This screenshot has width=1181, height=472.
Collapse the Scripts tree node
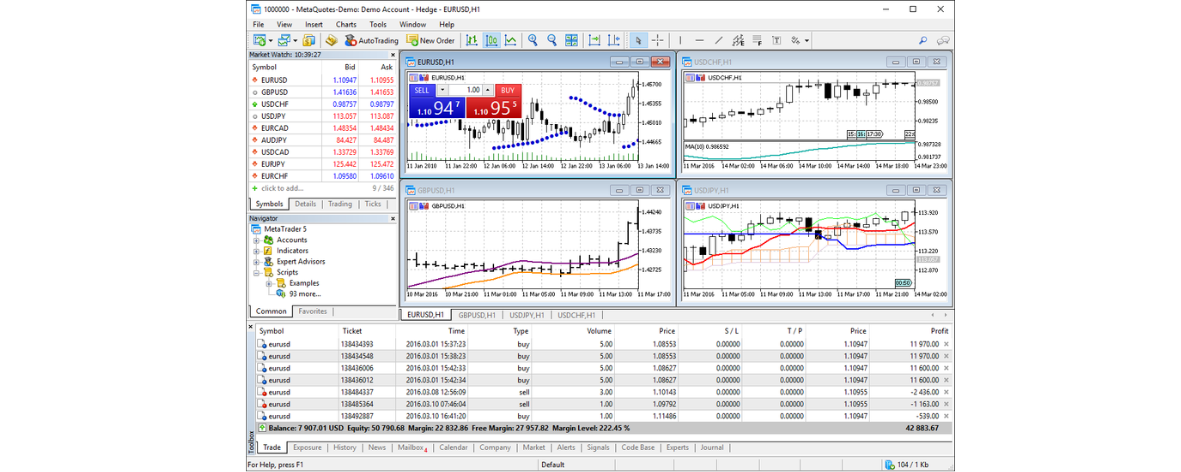tap(256, 273)
